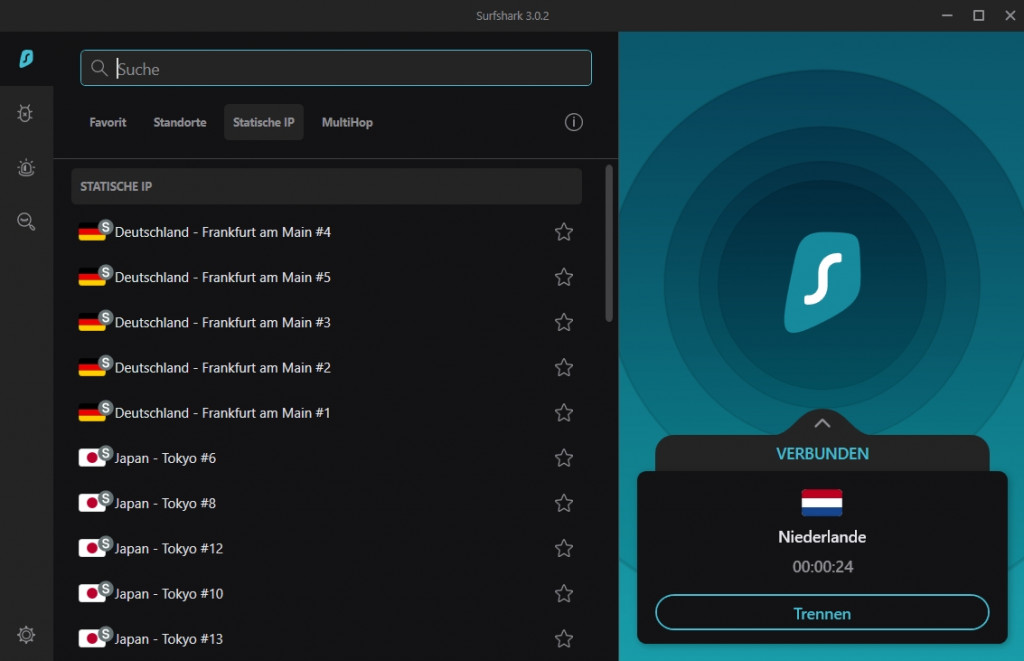Viewport: 1024px width, 661px height.
Task: Open the Alert siren icon in sidebar
Action: click(x=26, y=168)
